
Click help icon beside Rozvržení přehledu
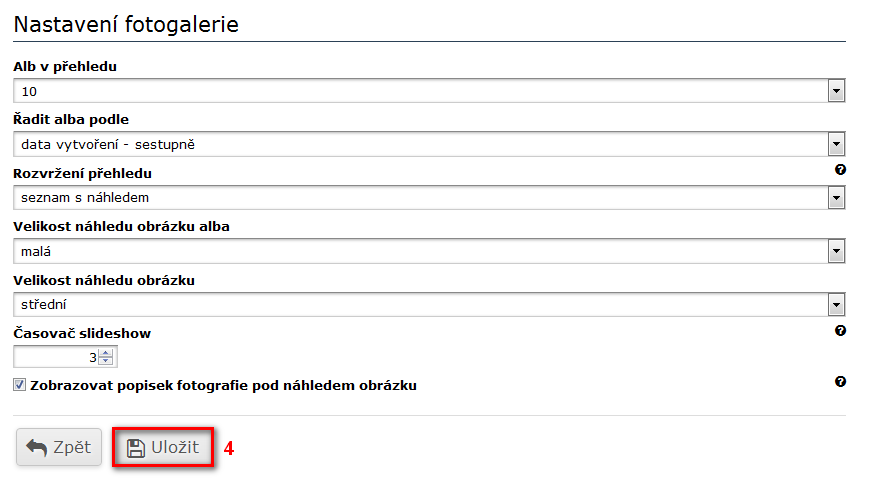[x=840, y=170]
